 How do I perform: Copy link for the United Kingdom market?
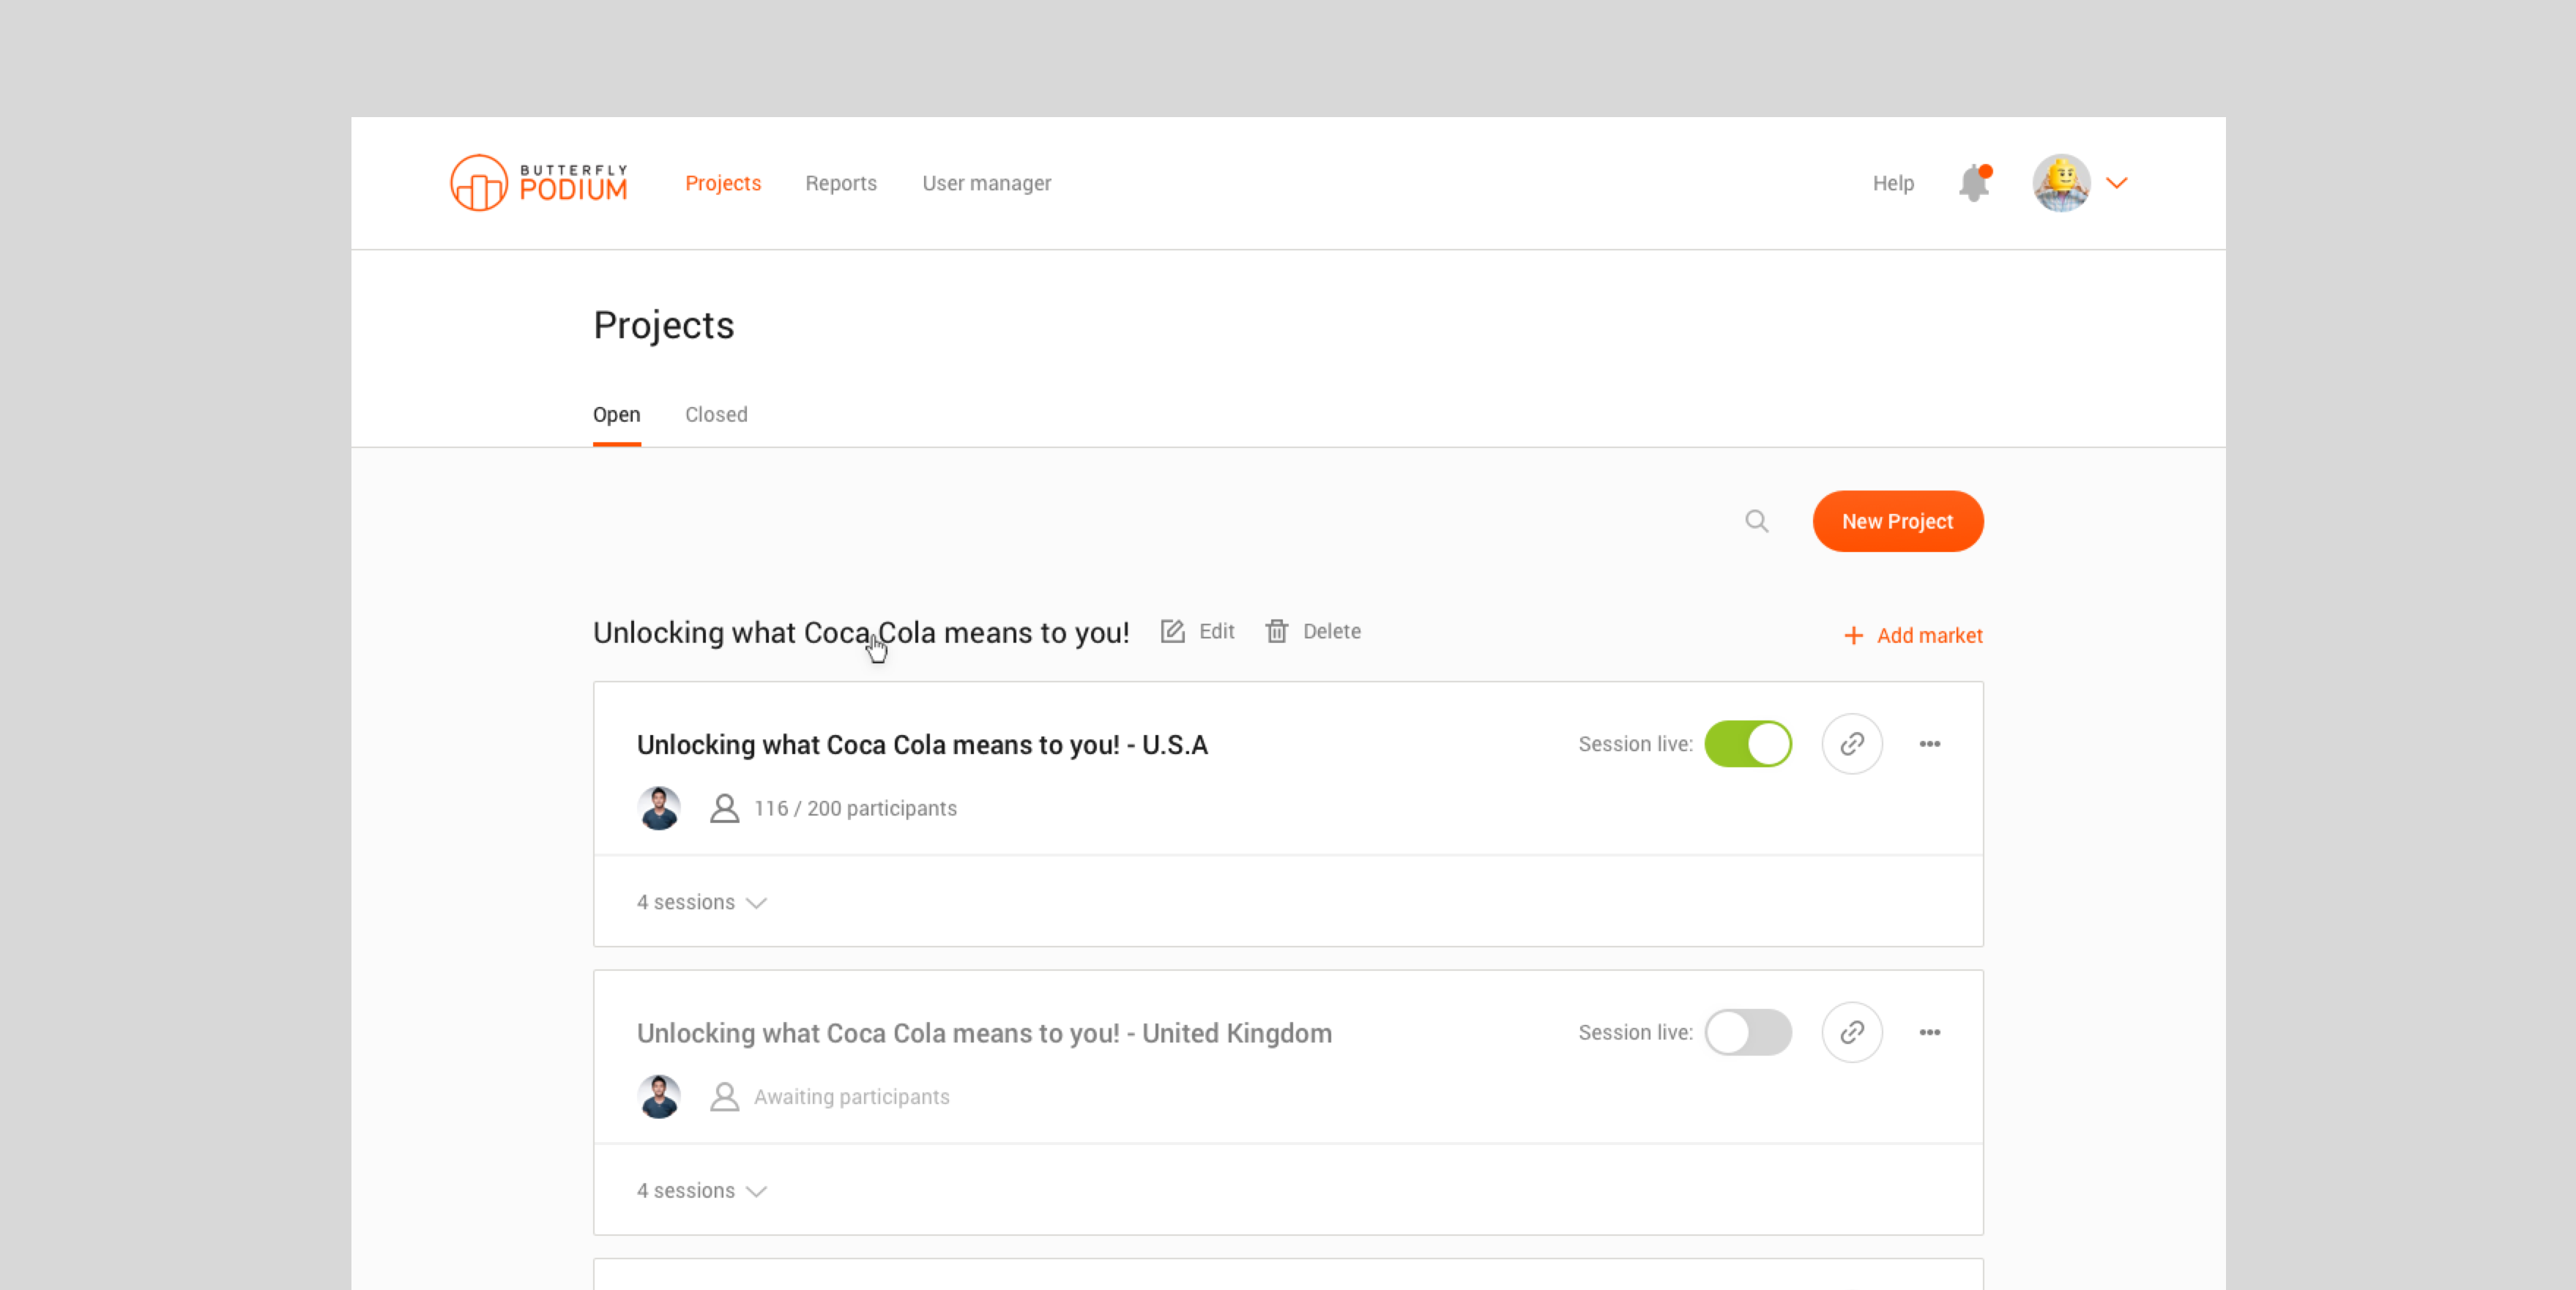point(1852,1032)
